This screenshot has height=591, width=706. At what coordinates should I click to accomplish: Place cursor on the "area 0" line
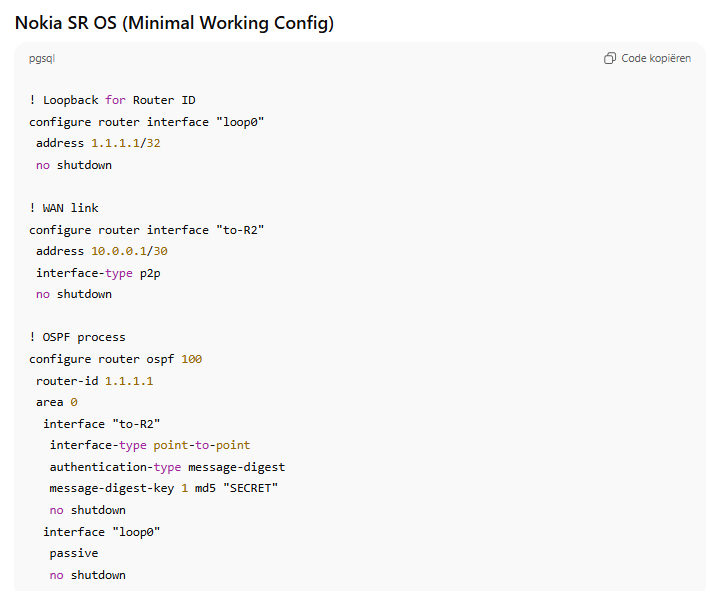pyautogui.click(x=56, y=402)
